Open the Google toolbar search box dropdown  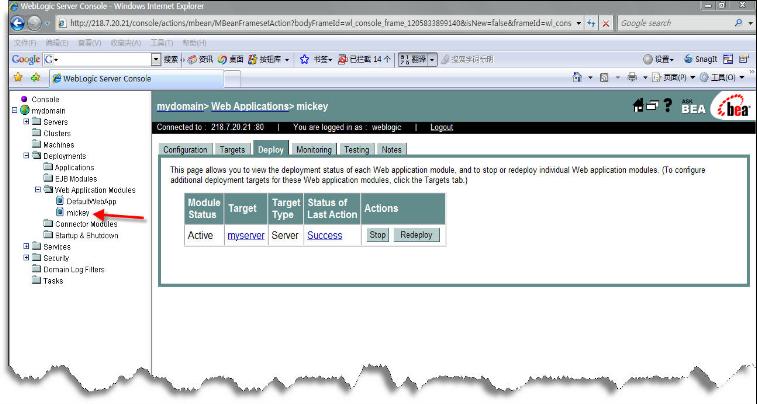click(156, 59)
